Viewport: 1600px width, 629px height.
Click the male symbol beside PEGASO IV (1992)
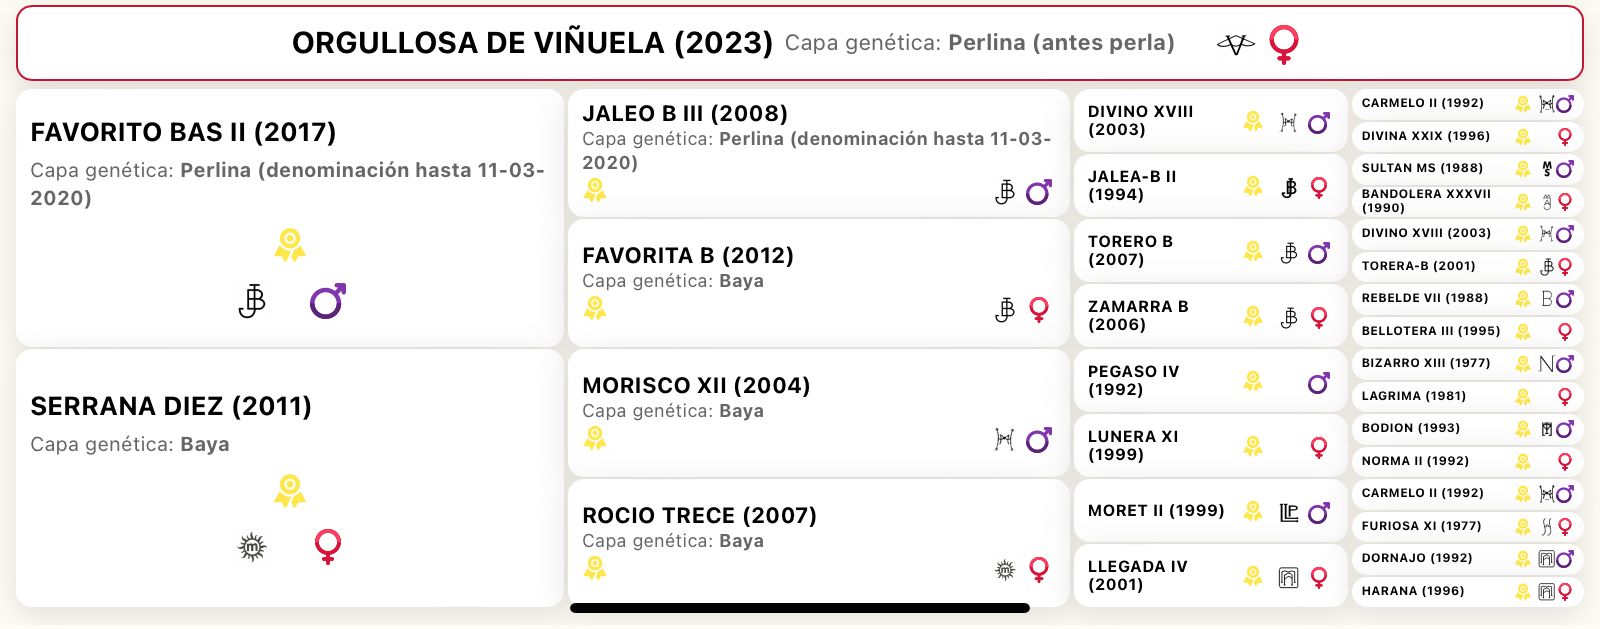tap(1319, 382)
